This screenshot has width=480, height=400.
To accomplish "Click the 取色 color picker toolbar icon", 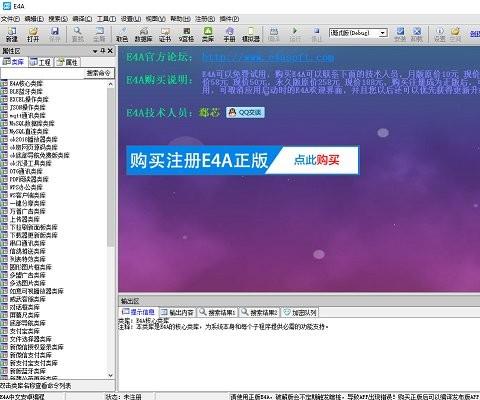I will tap(122, 34).
